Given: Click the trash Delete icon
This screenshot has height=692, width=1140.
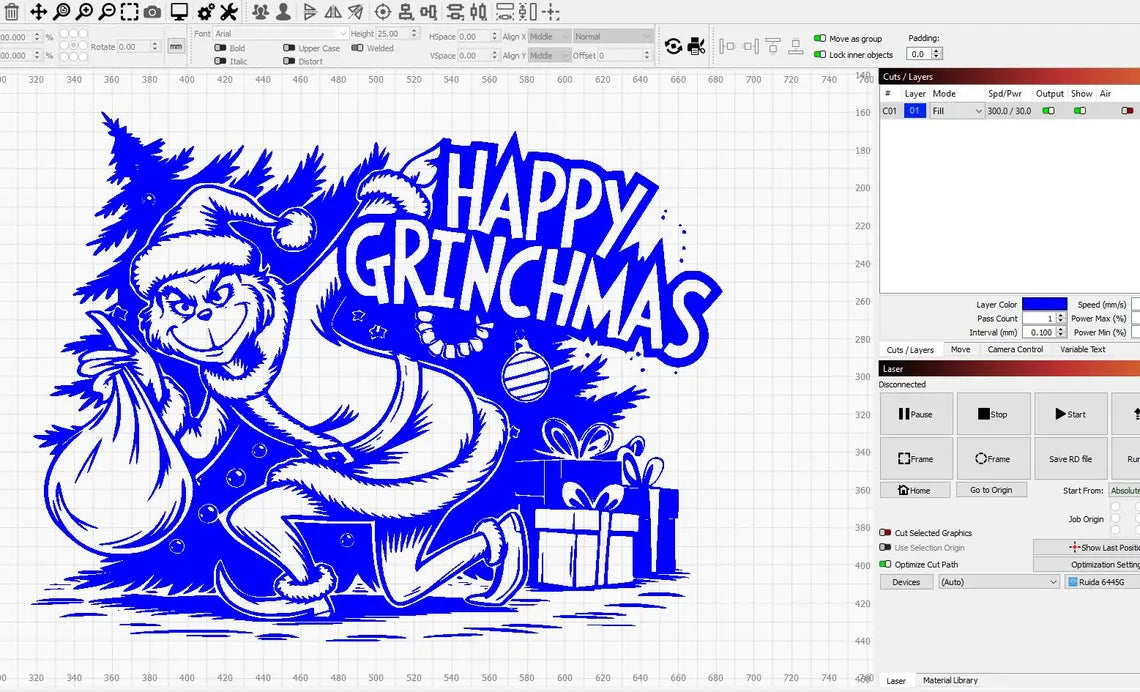Looking at the screenshot, I should [11, 12].
